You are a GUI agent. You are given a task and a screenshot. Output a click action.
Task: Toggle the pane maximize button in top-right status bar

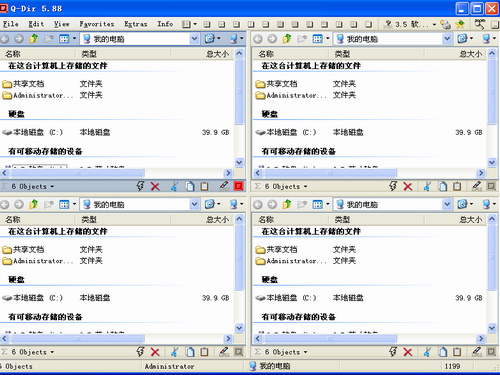pyautogui.click(x=491, y=186)
